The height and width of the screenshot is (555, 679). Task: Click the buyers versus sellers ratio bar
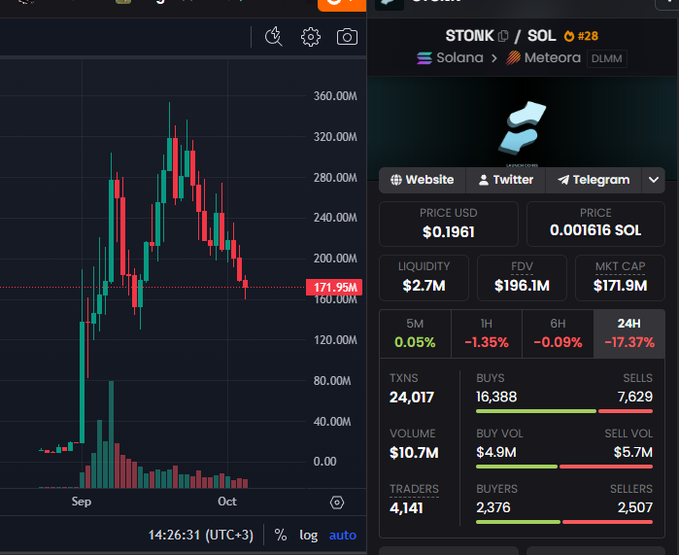tap(564, 522)
